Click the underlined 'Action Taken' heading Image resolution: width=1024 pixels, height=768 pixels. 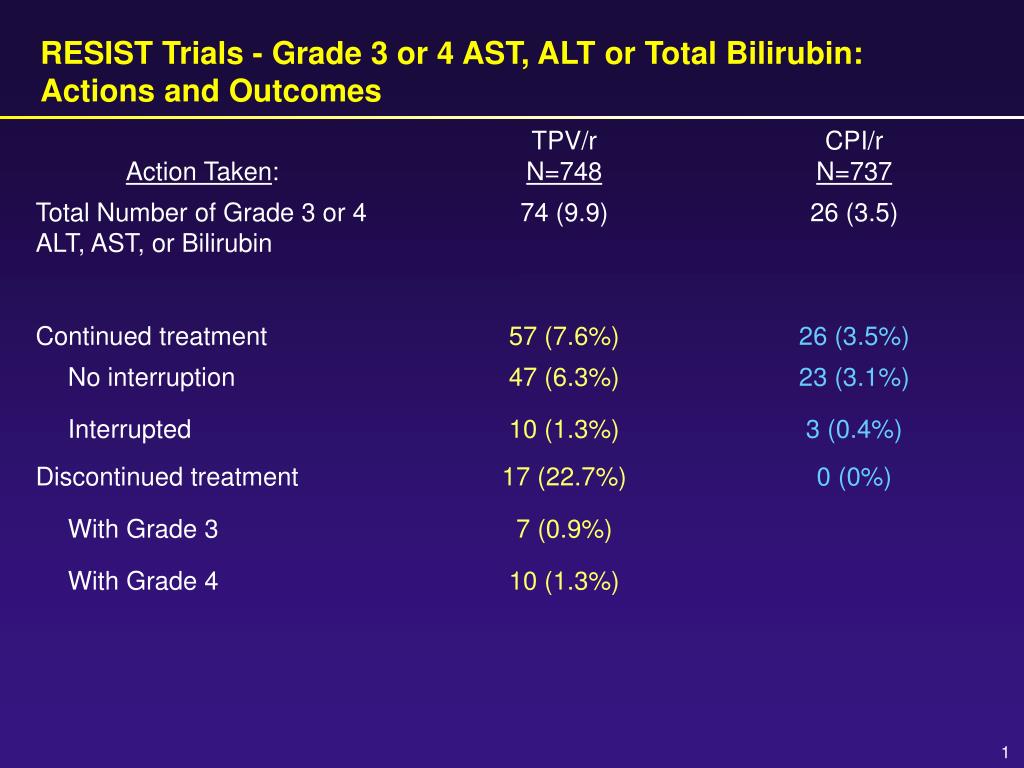click(199, 173)
